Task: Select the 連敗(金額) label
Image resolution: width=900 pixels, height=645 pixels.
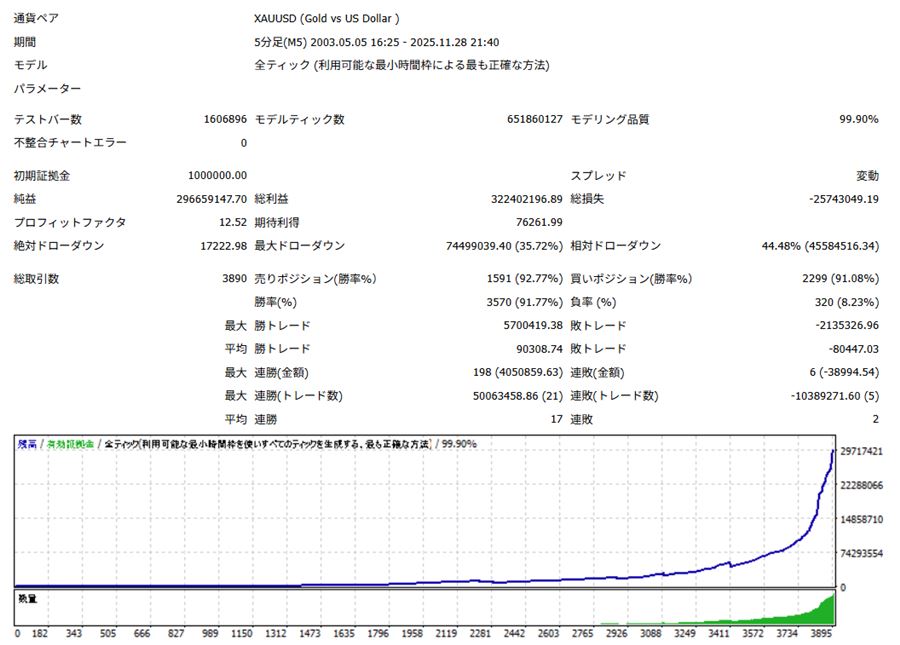Action: (x=597, y=372)
